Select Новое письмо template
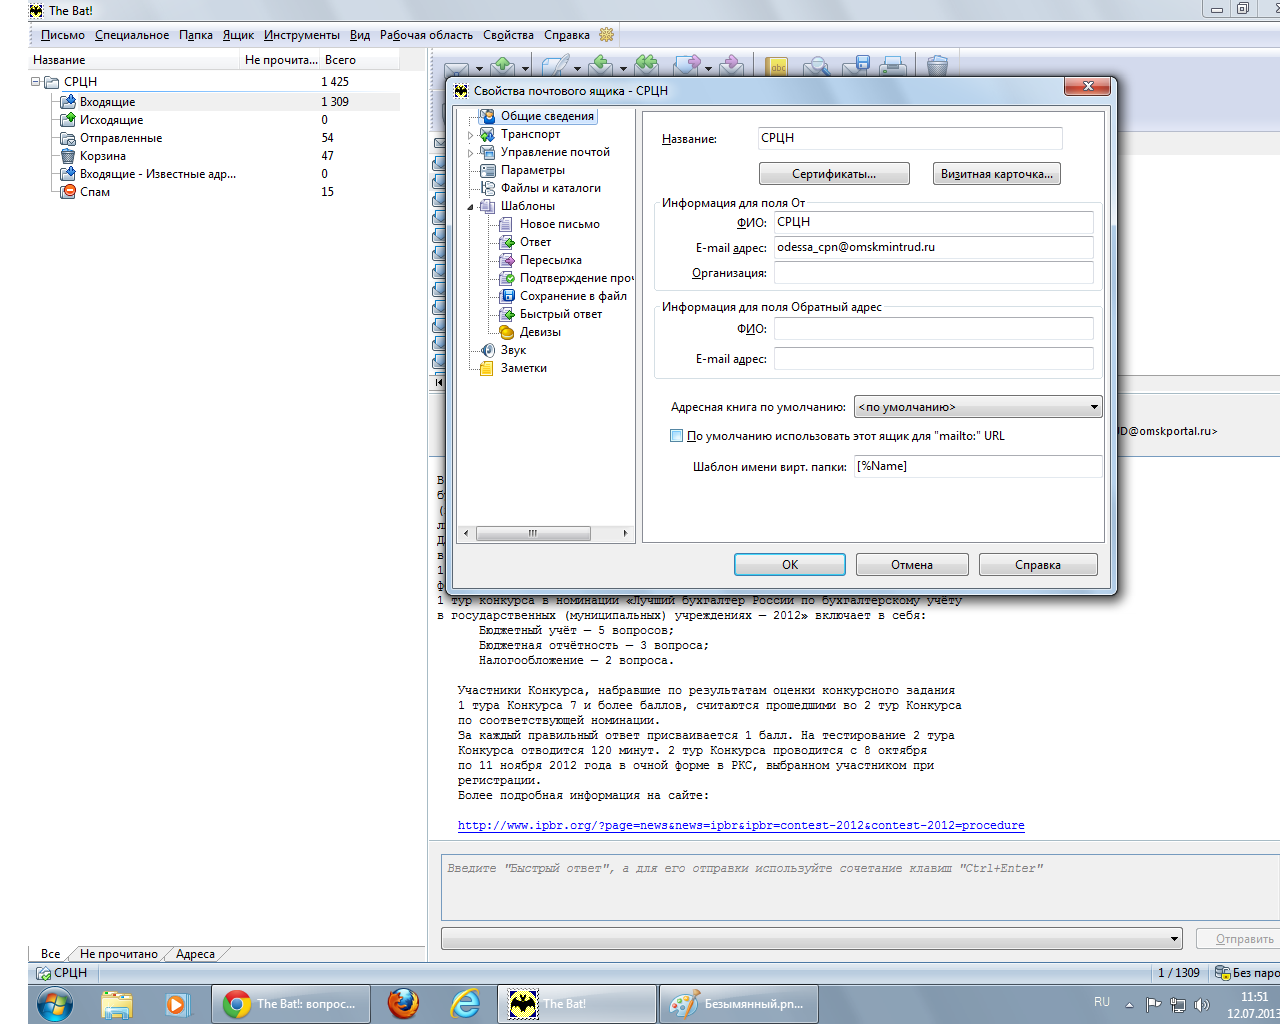This screenshot has width=1280, height=1024. point(559,224)
